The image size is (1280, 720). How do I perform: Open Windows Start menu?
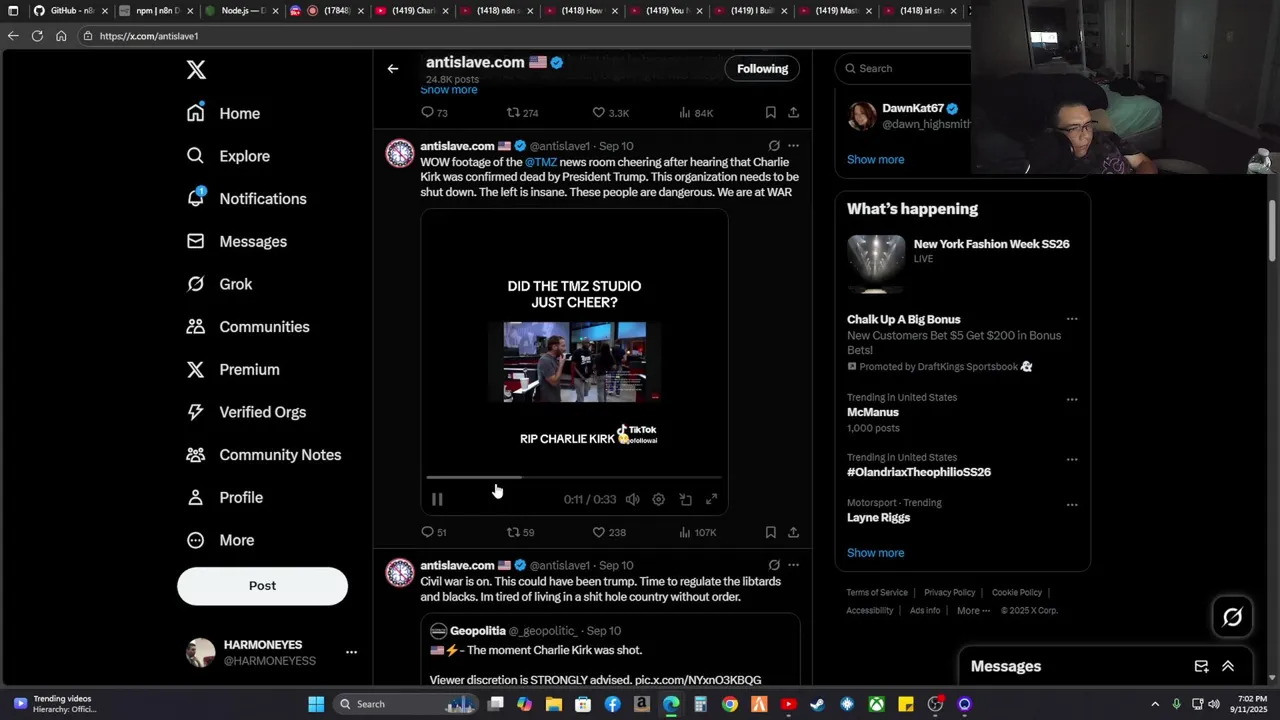point(316,704)
